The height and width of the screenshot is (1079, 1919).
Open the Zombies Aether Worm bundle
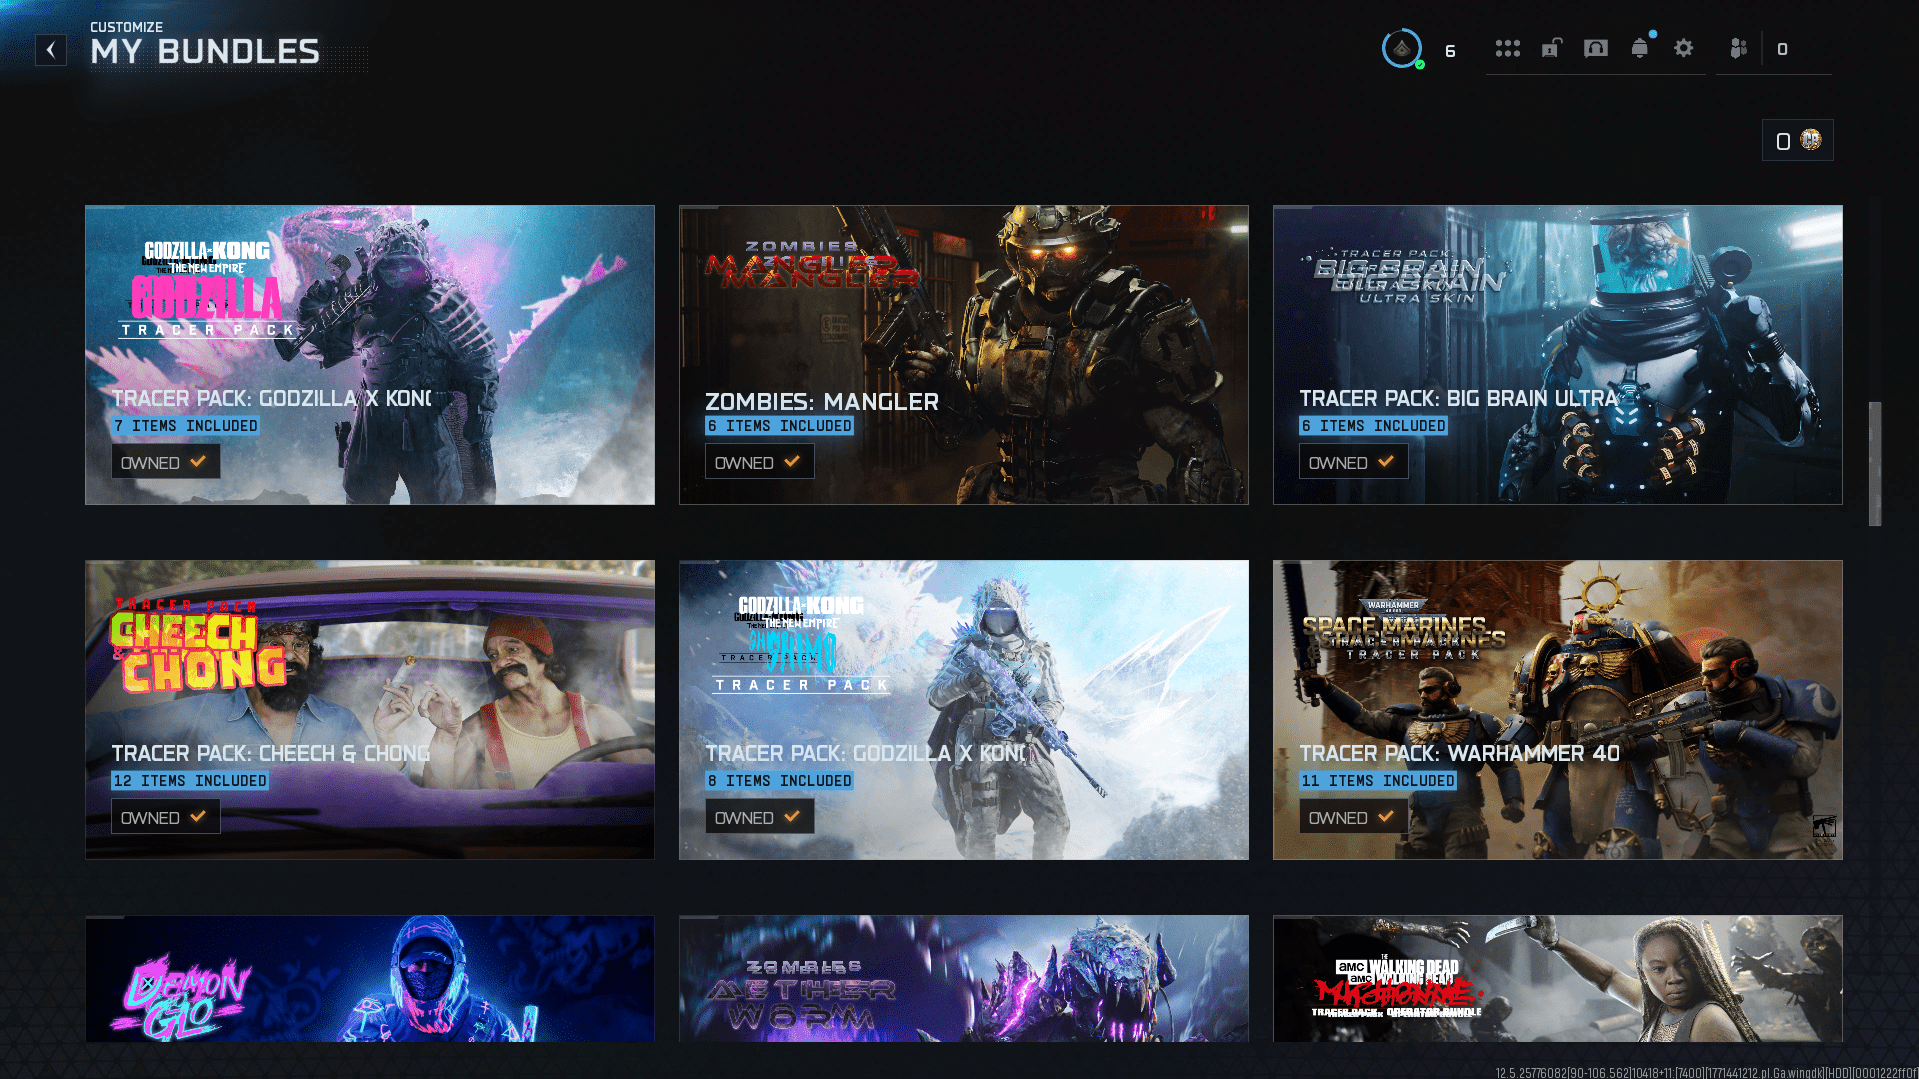963,978
